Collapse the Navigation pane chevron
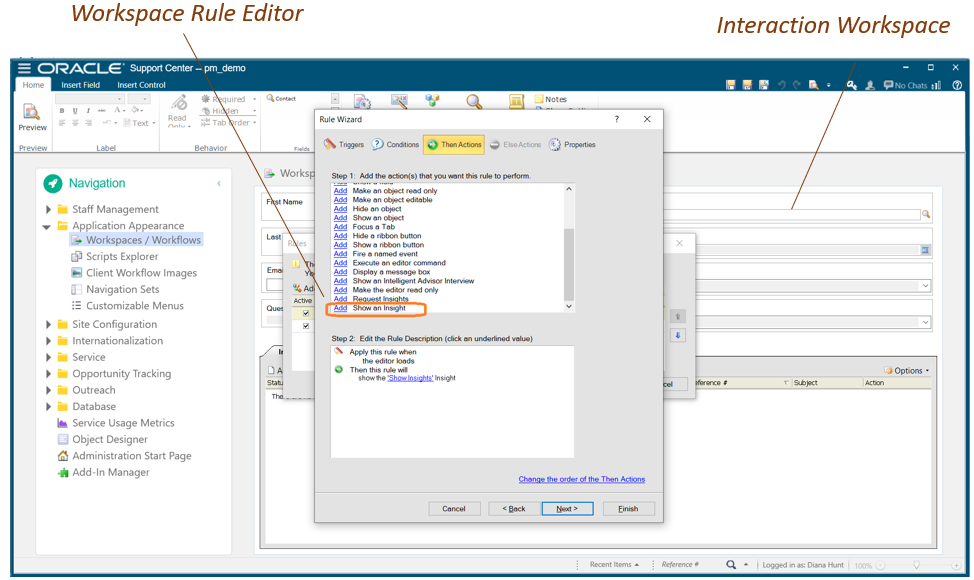 point(219,183)
